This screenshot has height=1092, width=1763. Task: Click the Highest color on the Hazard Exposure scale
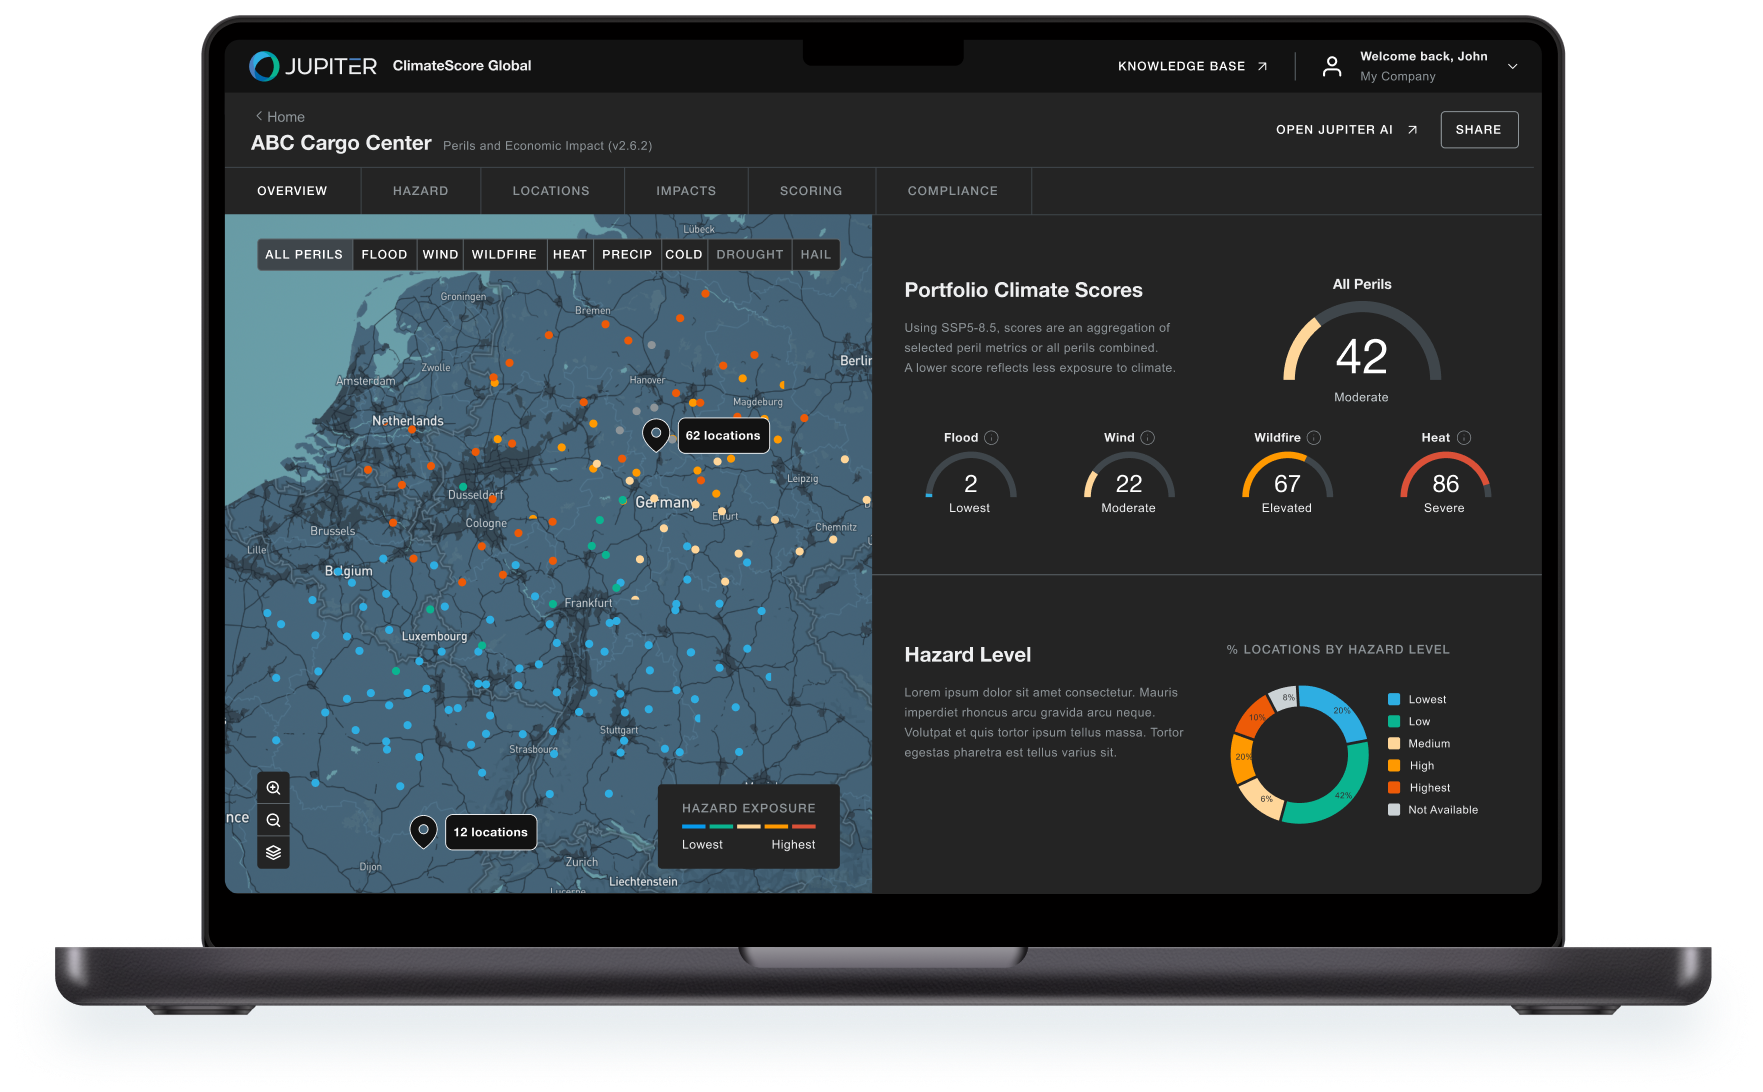click(804, 826)
